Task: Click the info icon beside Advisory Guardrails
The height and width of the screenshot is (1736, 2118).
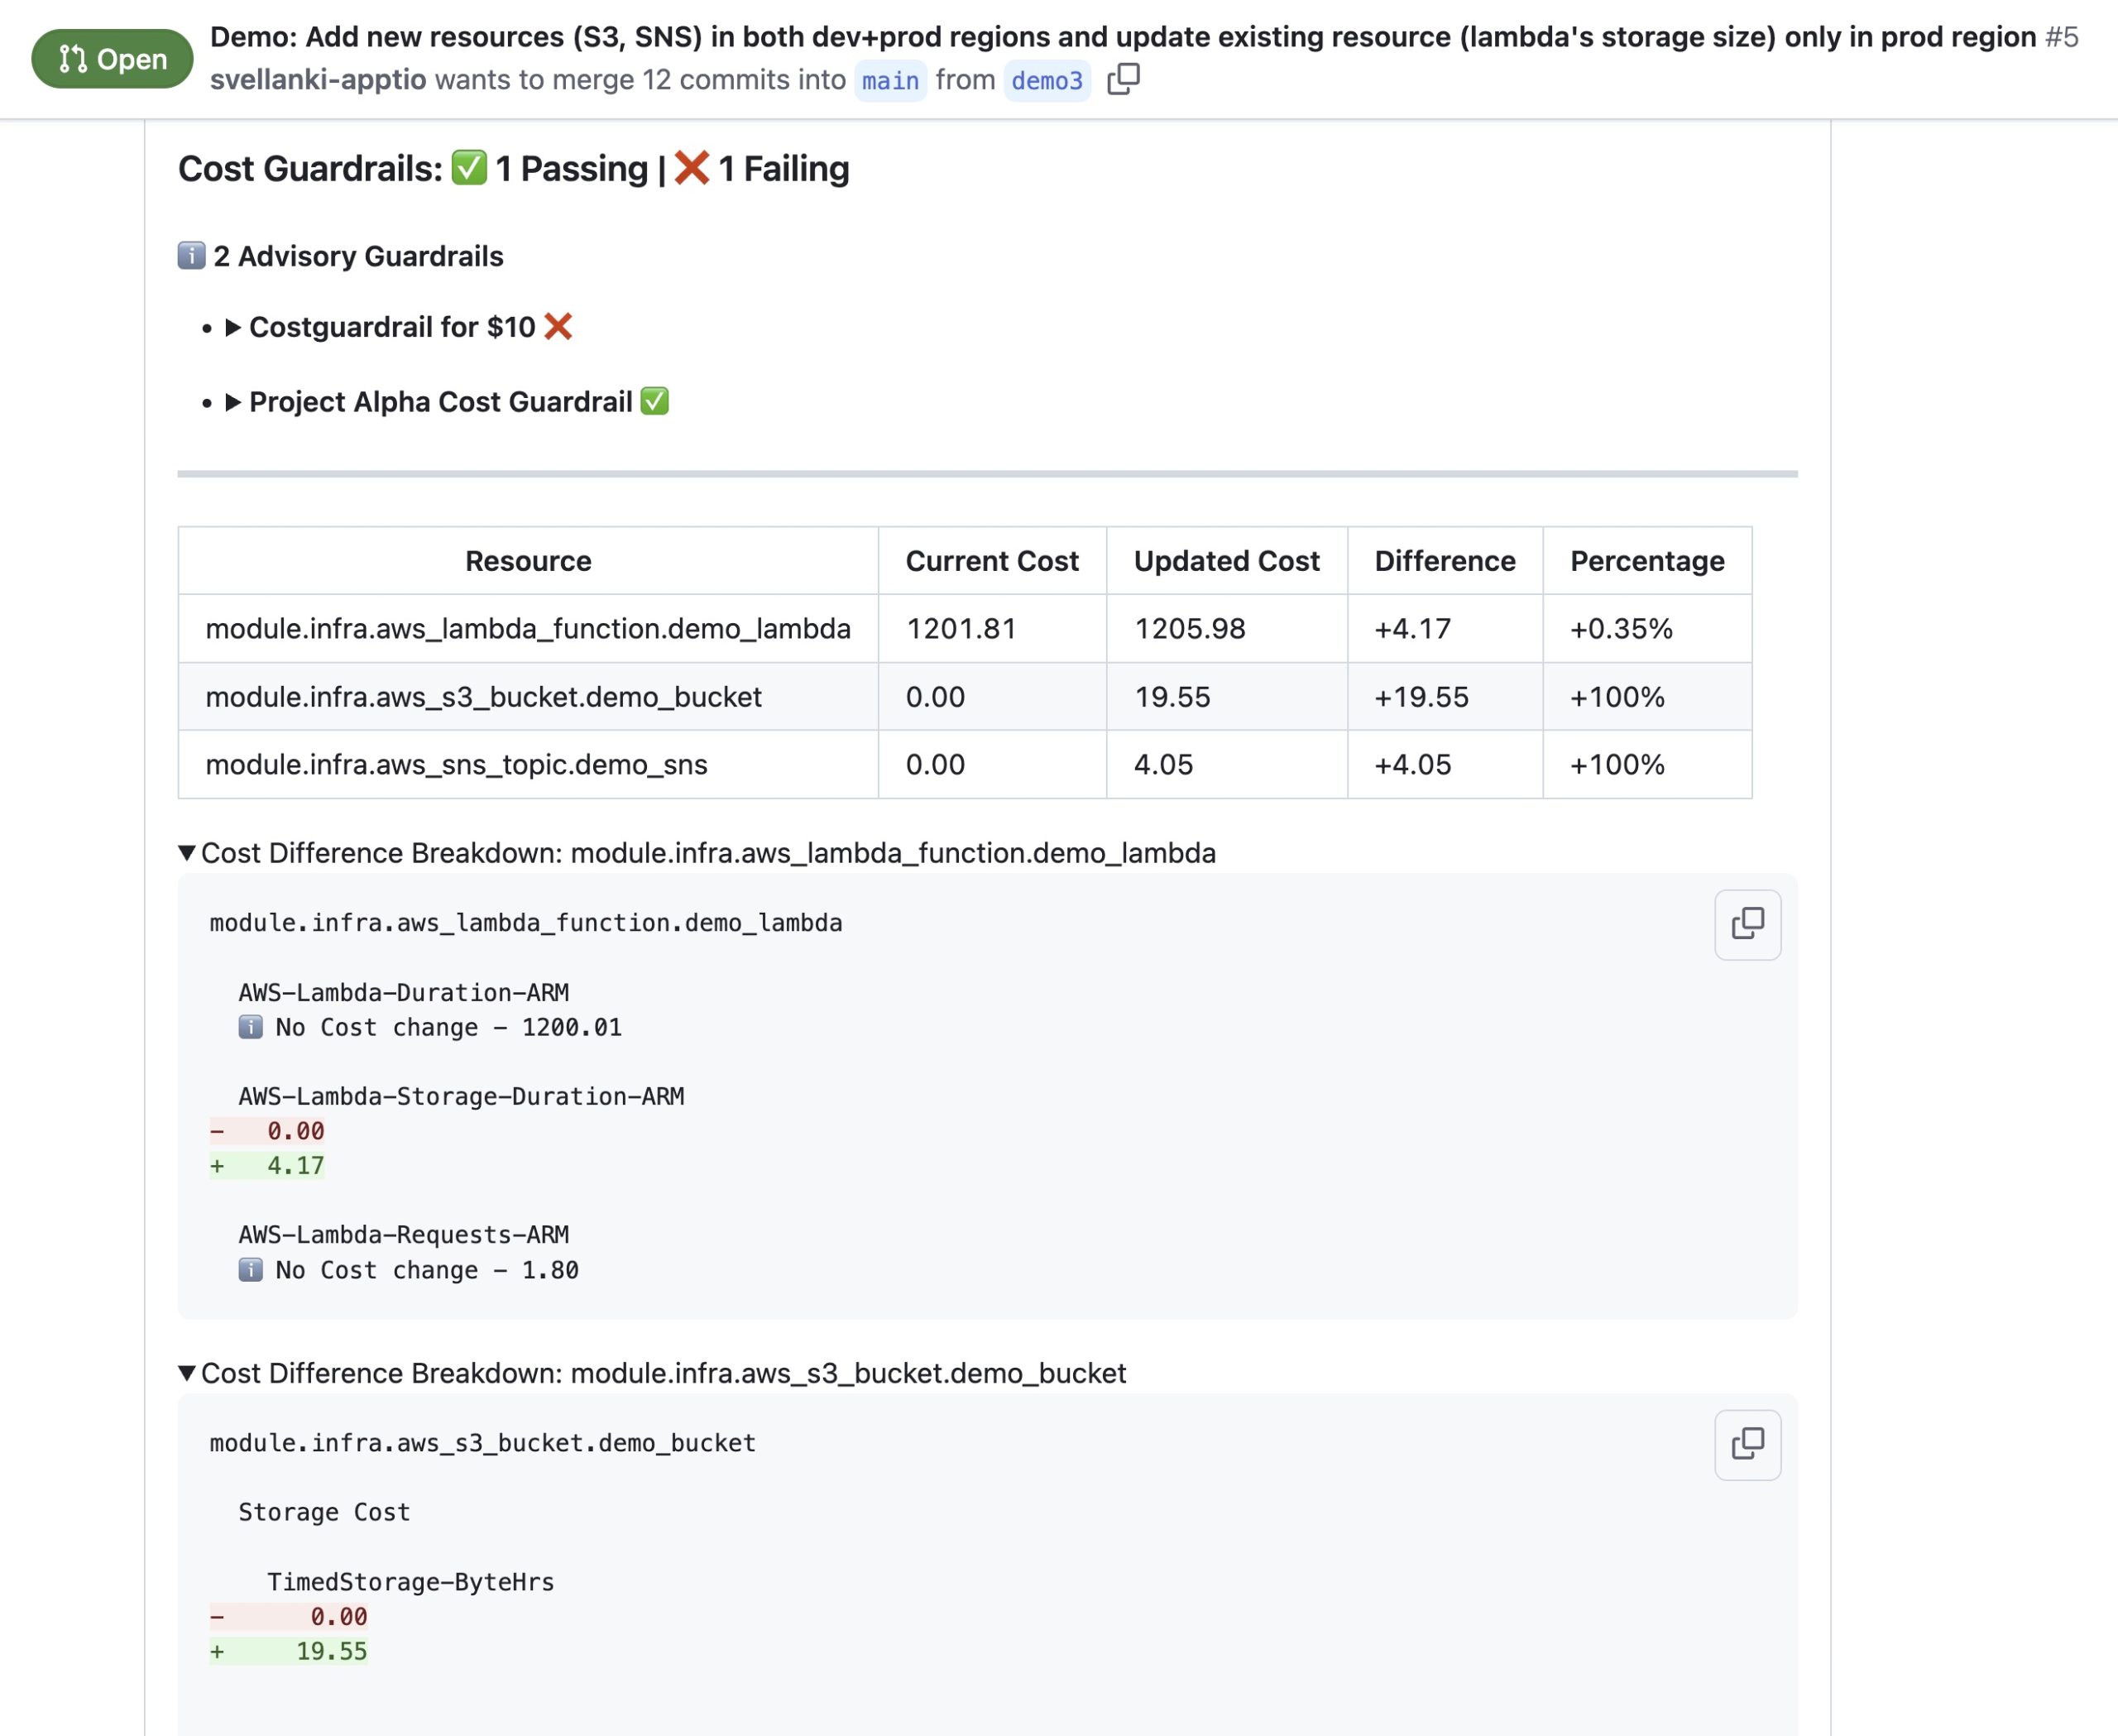Action: point(191,256)
